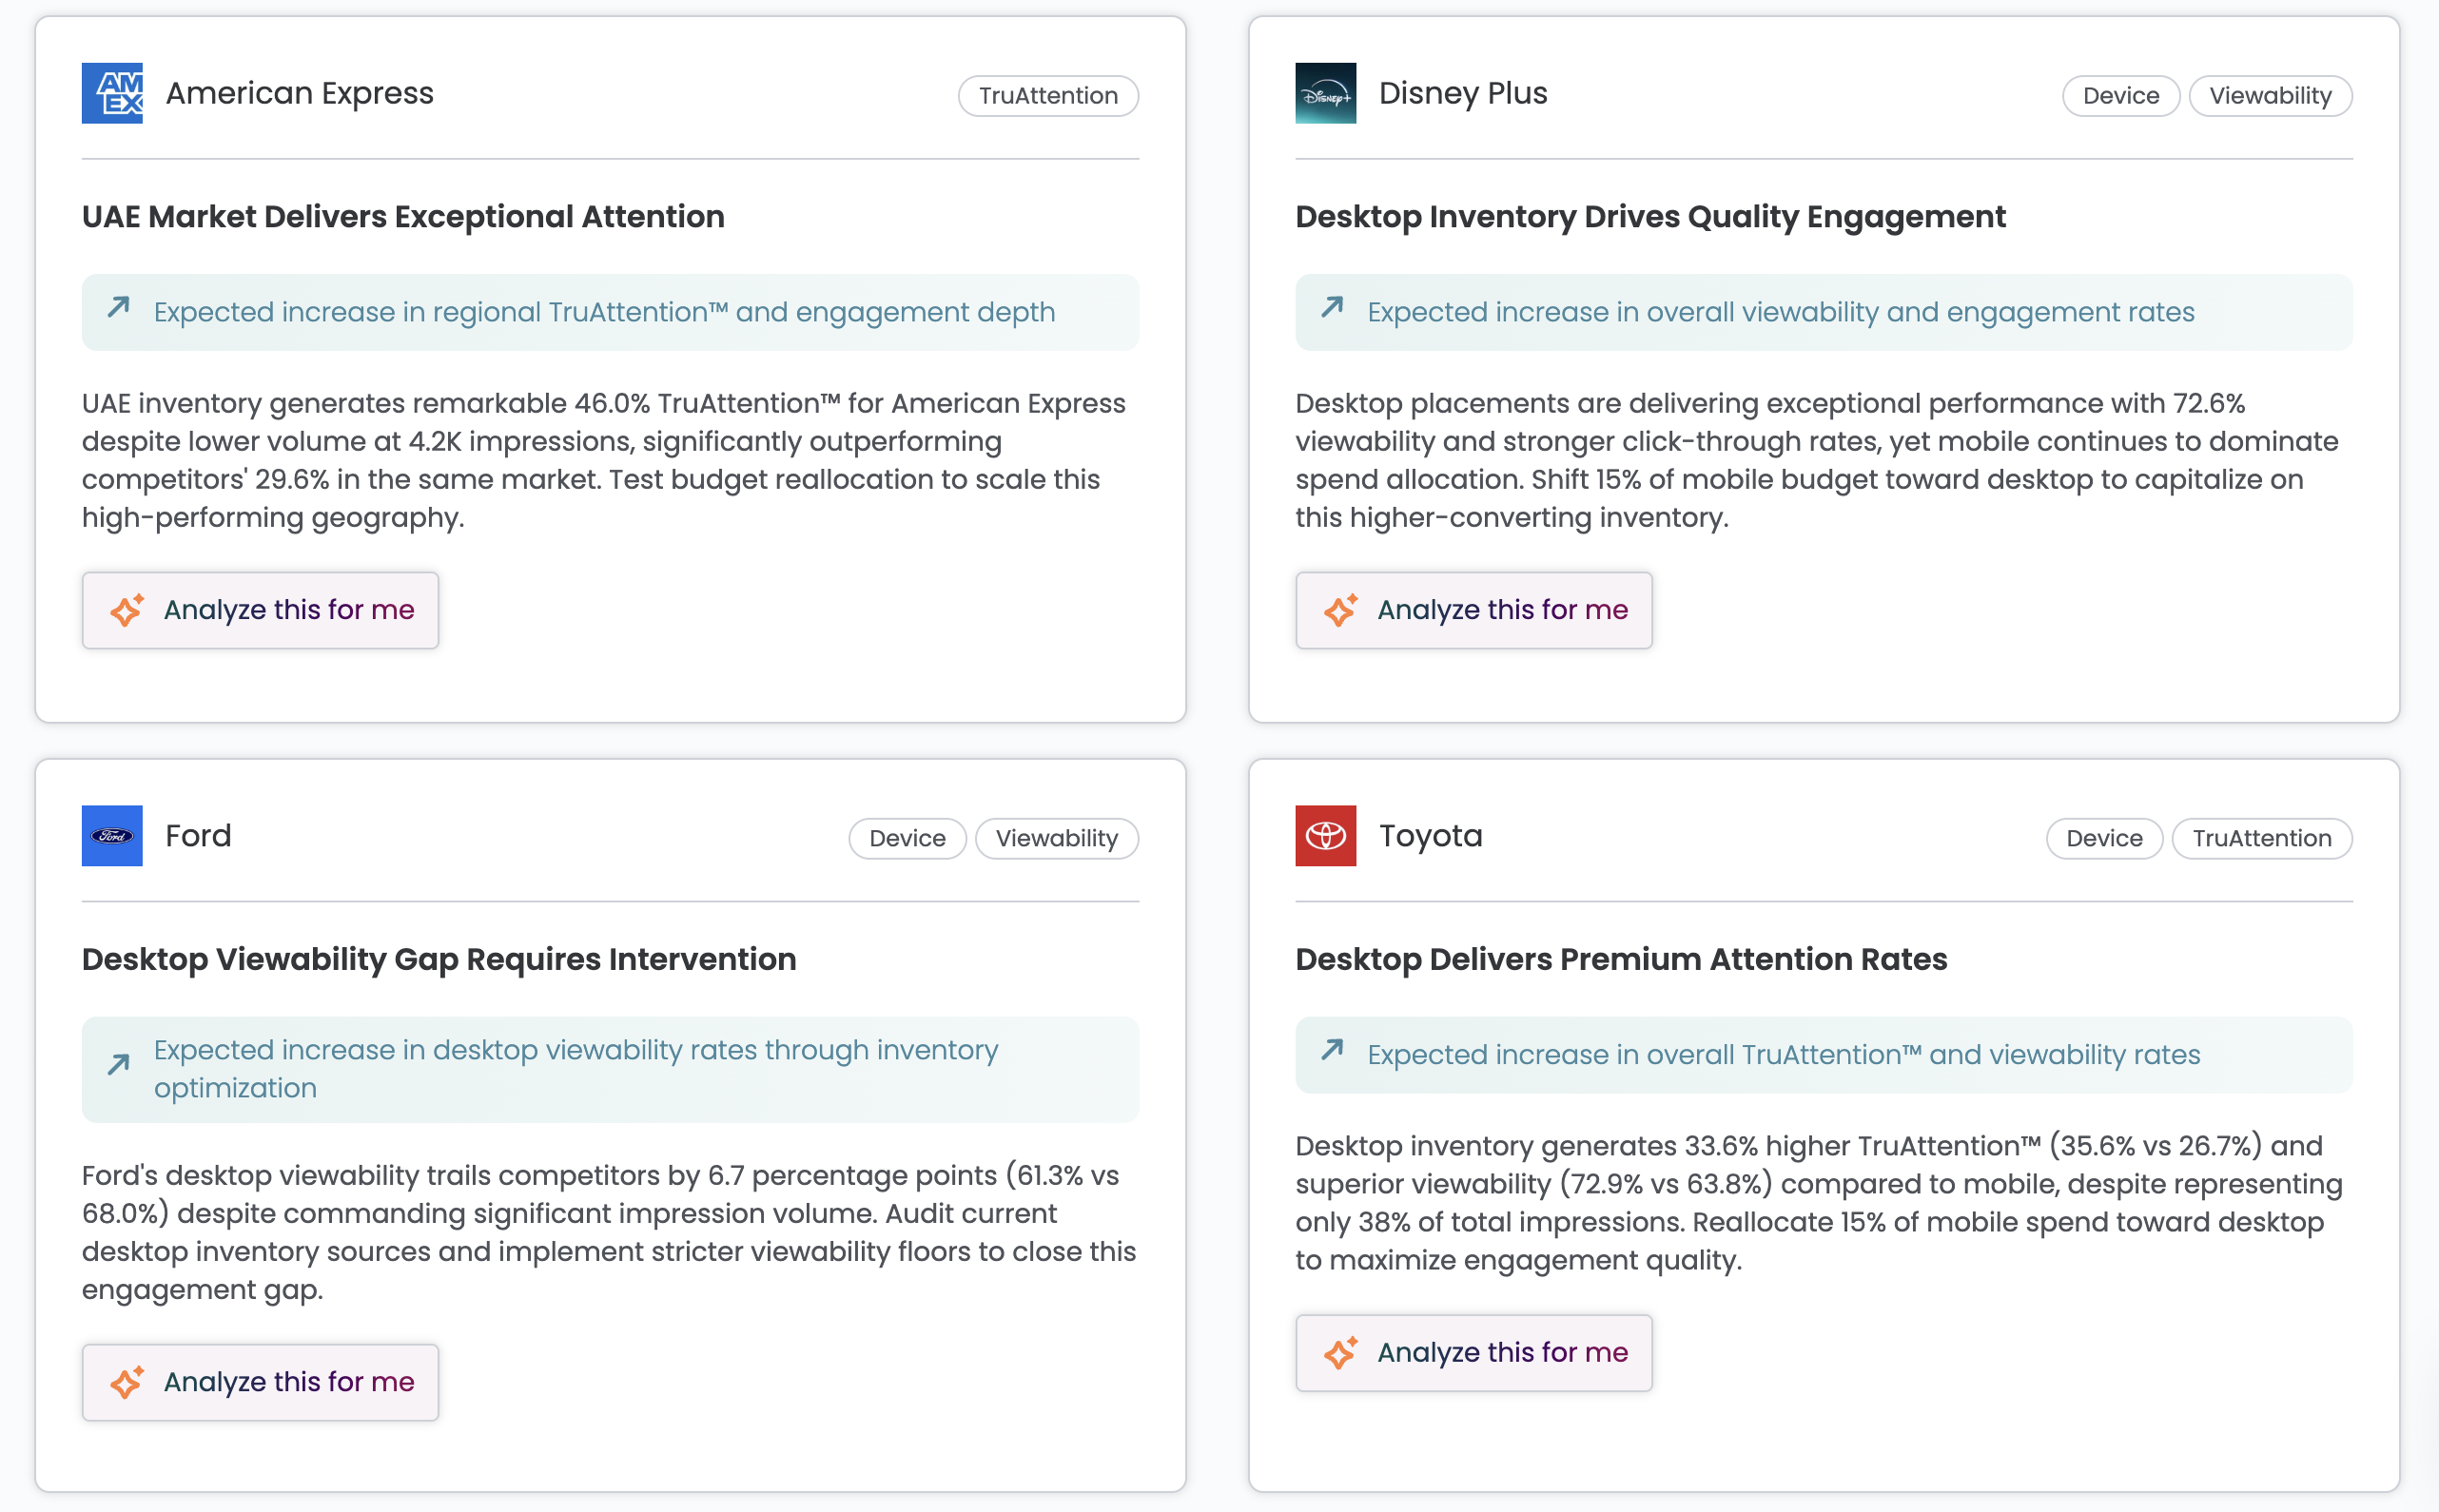Open 'Desktop Viewability Gap Requires Intervention' heading
The image size is (2439, 1512).
tap(439, 960)
